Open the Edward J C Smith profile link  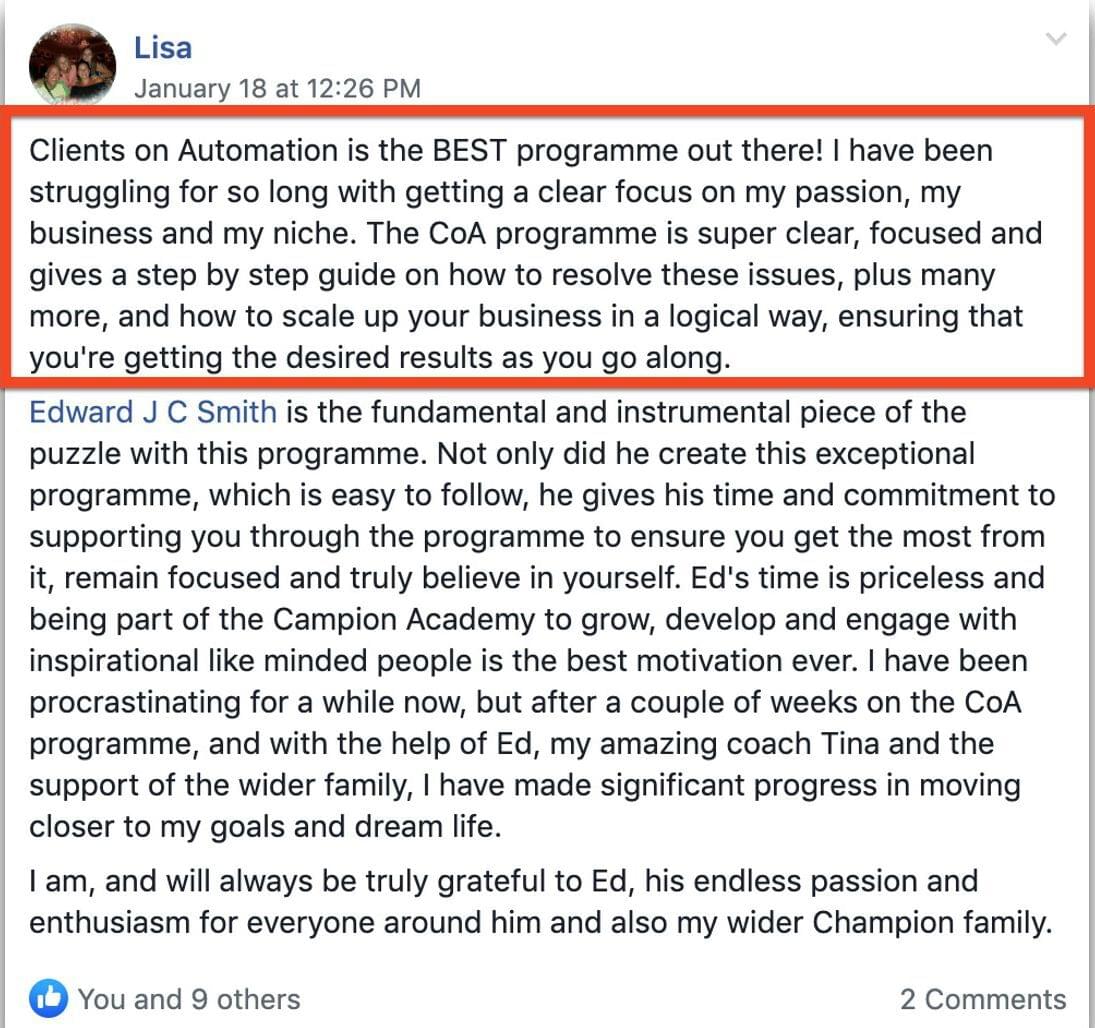tap(153, 412)
